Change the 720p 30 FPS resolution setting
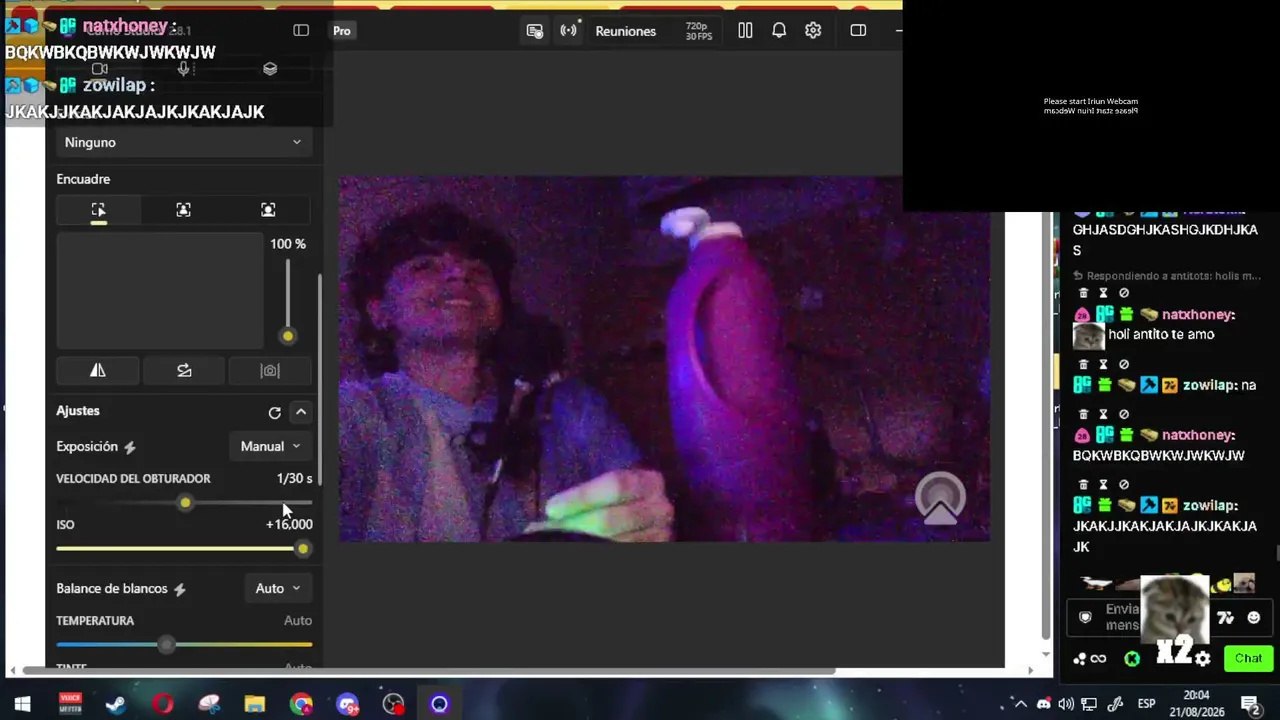The image size is (1280, 720). click(699, 31)
